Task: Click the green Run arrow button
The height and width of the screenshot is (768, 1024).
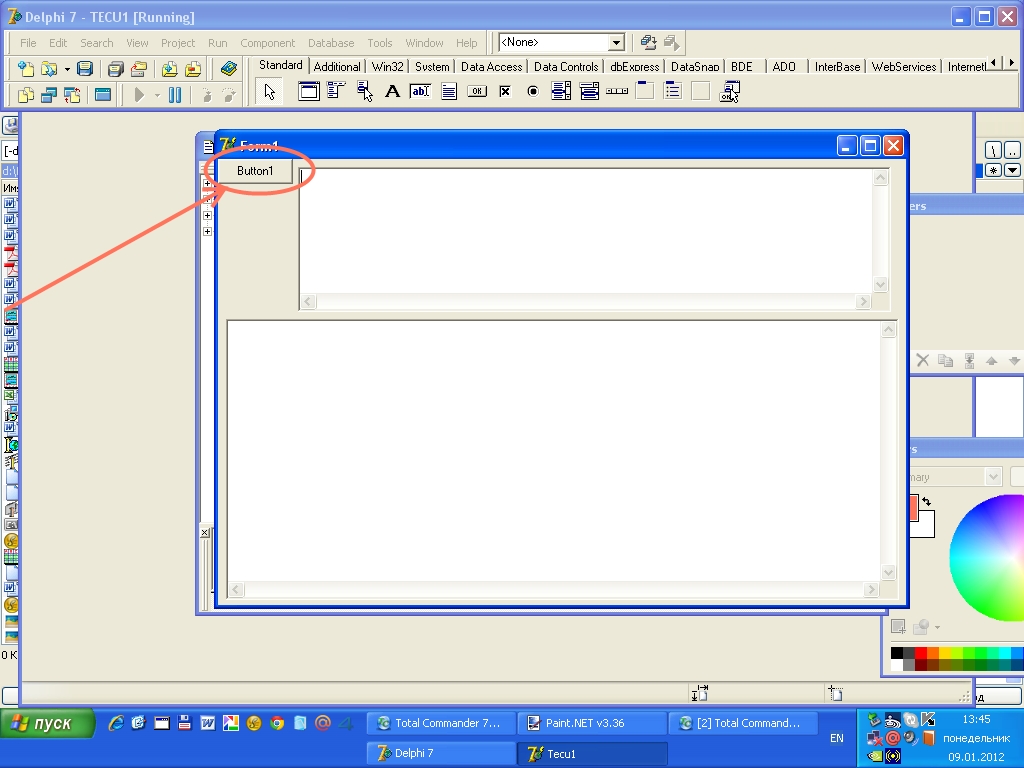Action: [x=138, y=95]
